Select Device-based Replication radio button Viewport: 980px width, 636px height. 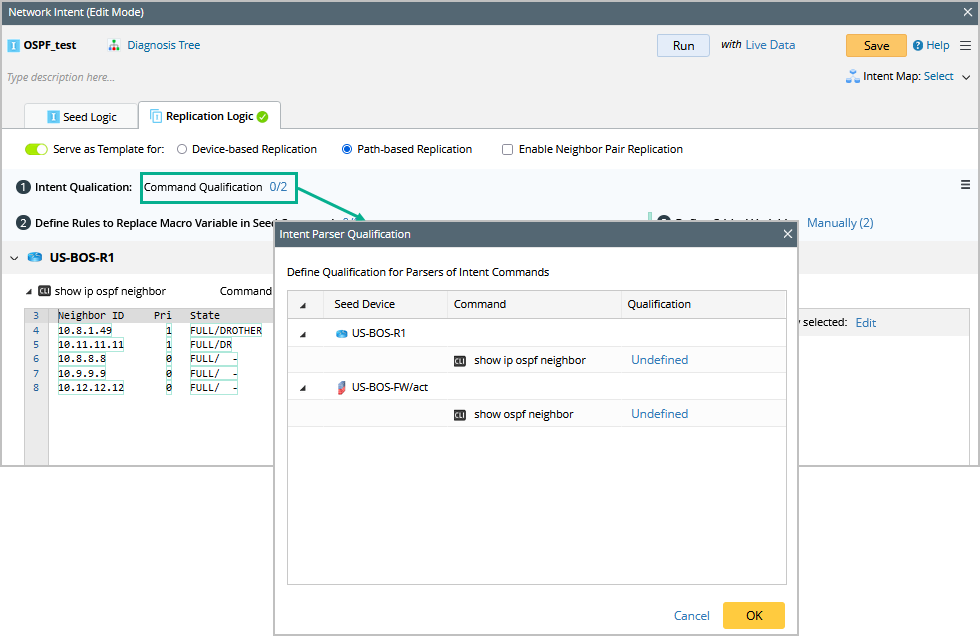(182, 149)
